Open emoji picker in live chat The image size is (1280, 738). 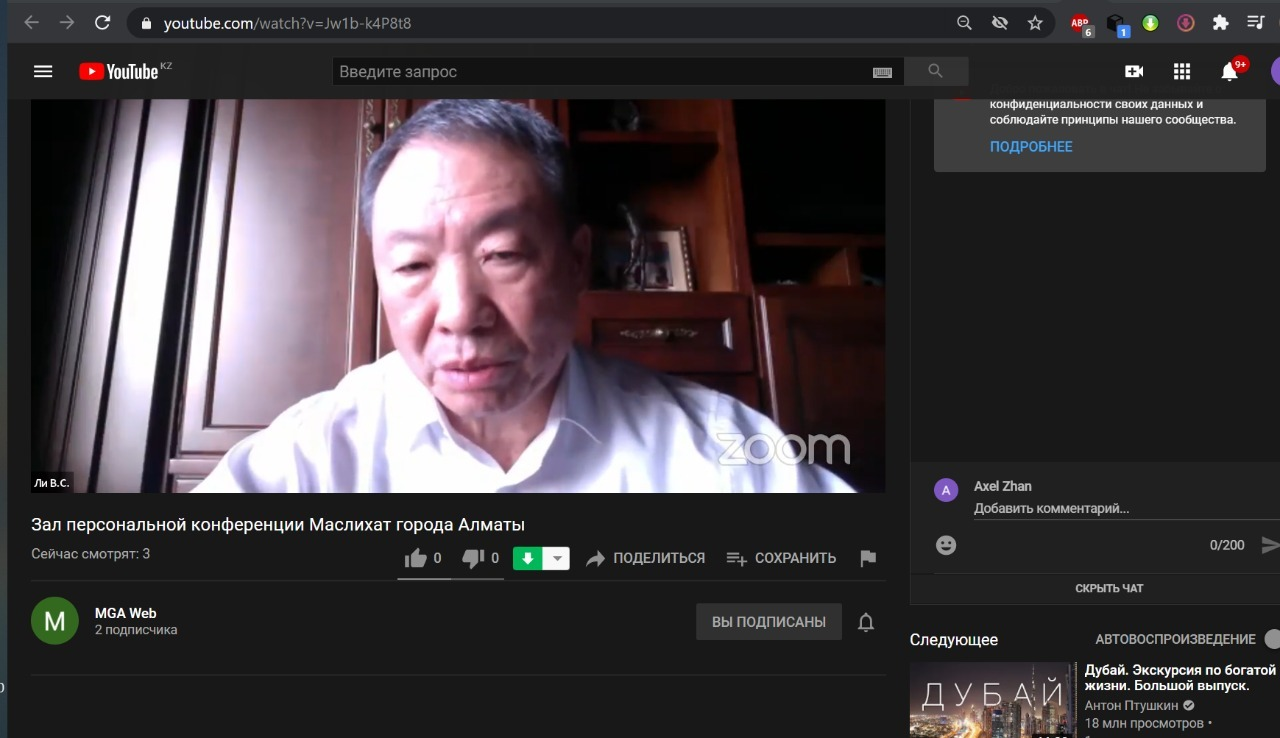pyautogui.click(x=946, y=545)
